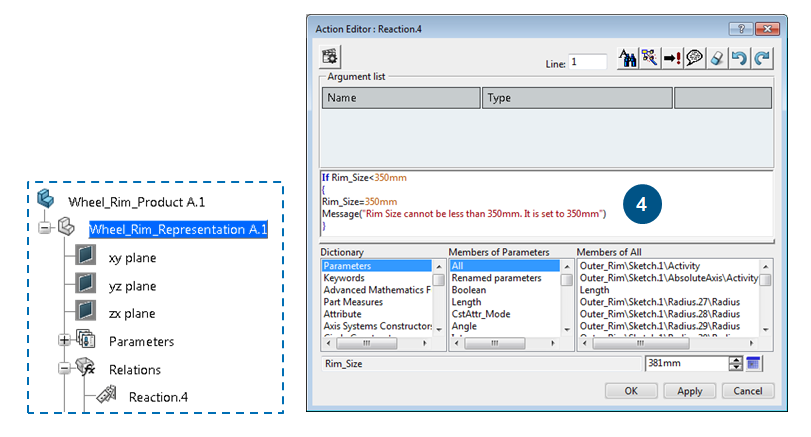Image resolution: width=811 pixels, height=437 pixels.
Task: Expand the Parameters node in the tree
Action: [x=64, y=341]
